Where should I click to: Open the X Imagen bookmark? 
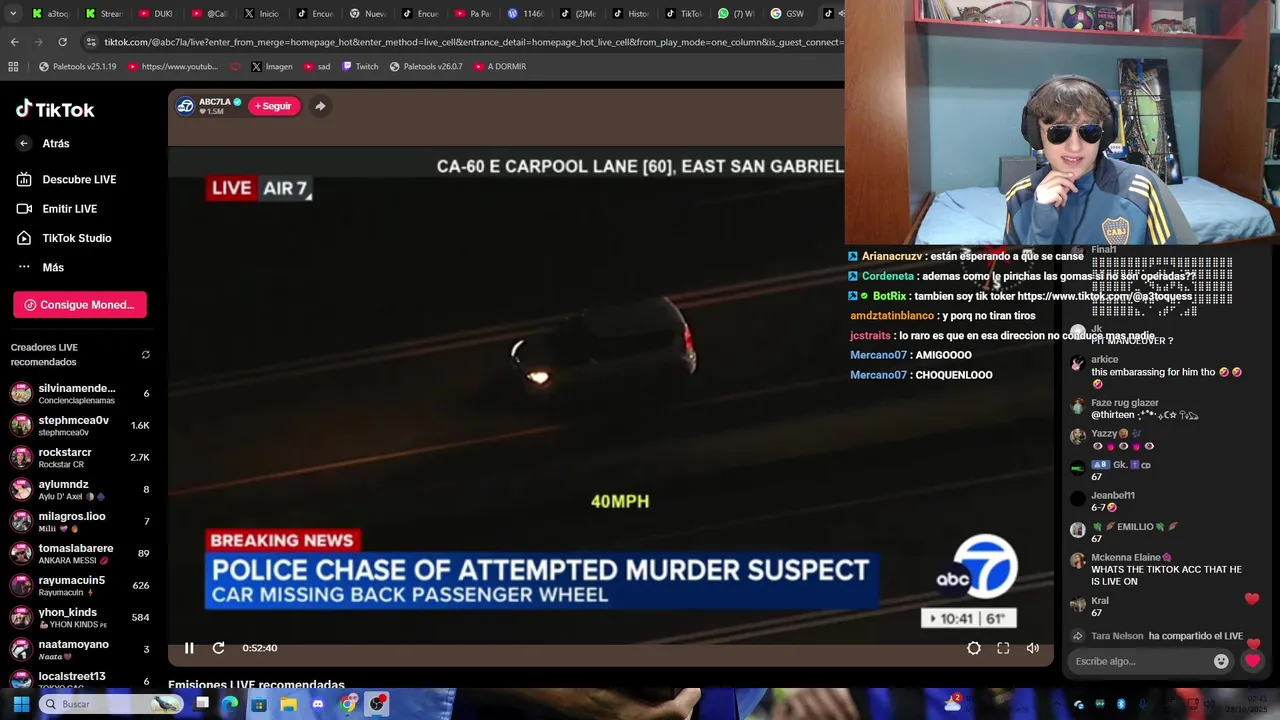tap(271, 67)
